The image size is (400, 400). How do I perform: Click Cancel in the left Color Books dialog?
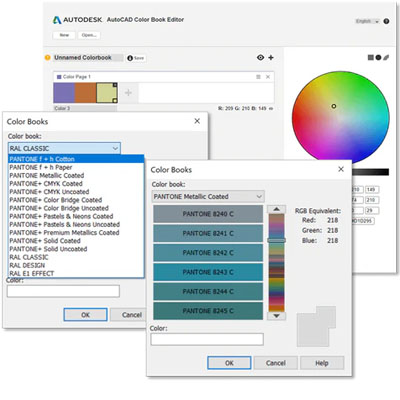(x=129, y=315)
